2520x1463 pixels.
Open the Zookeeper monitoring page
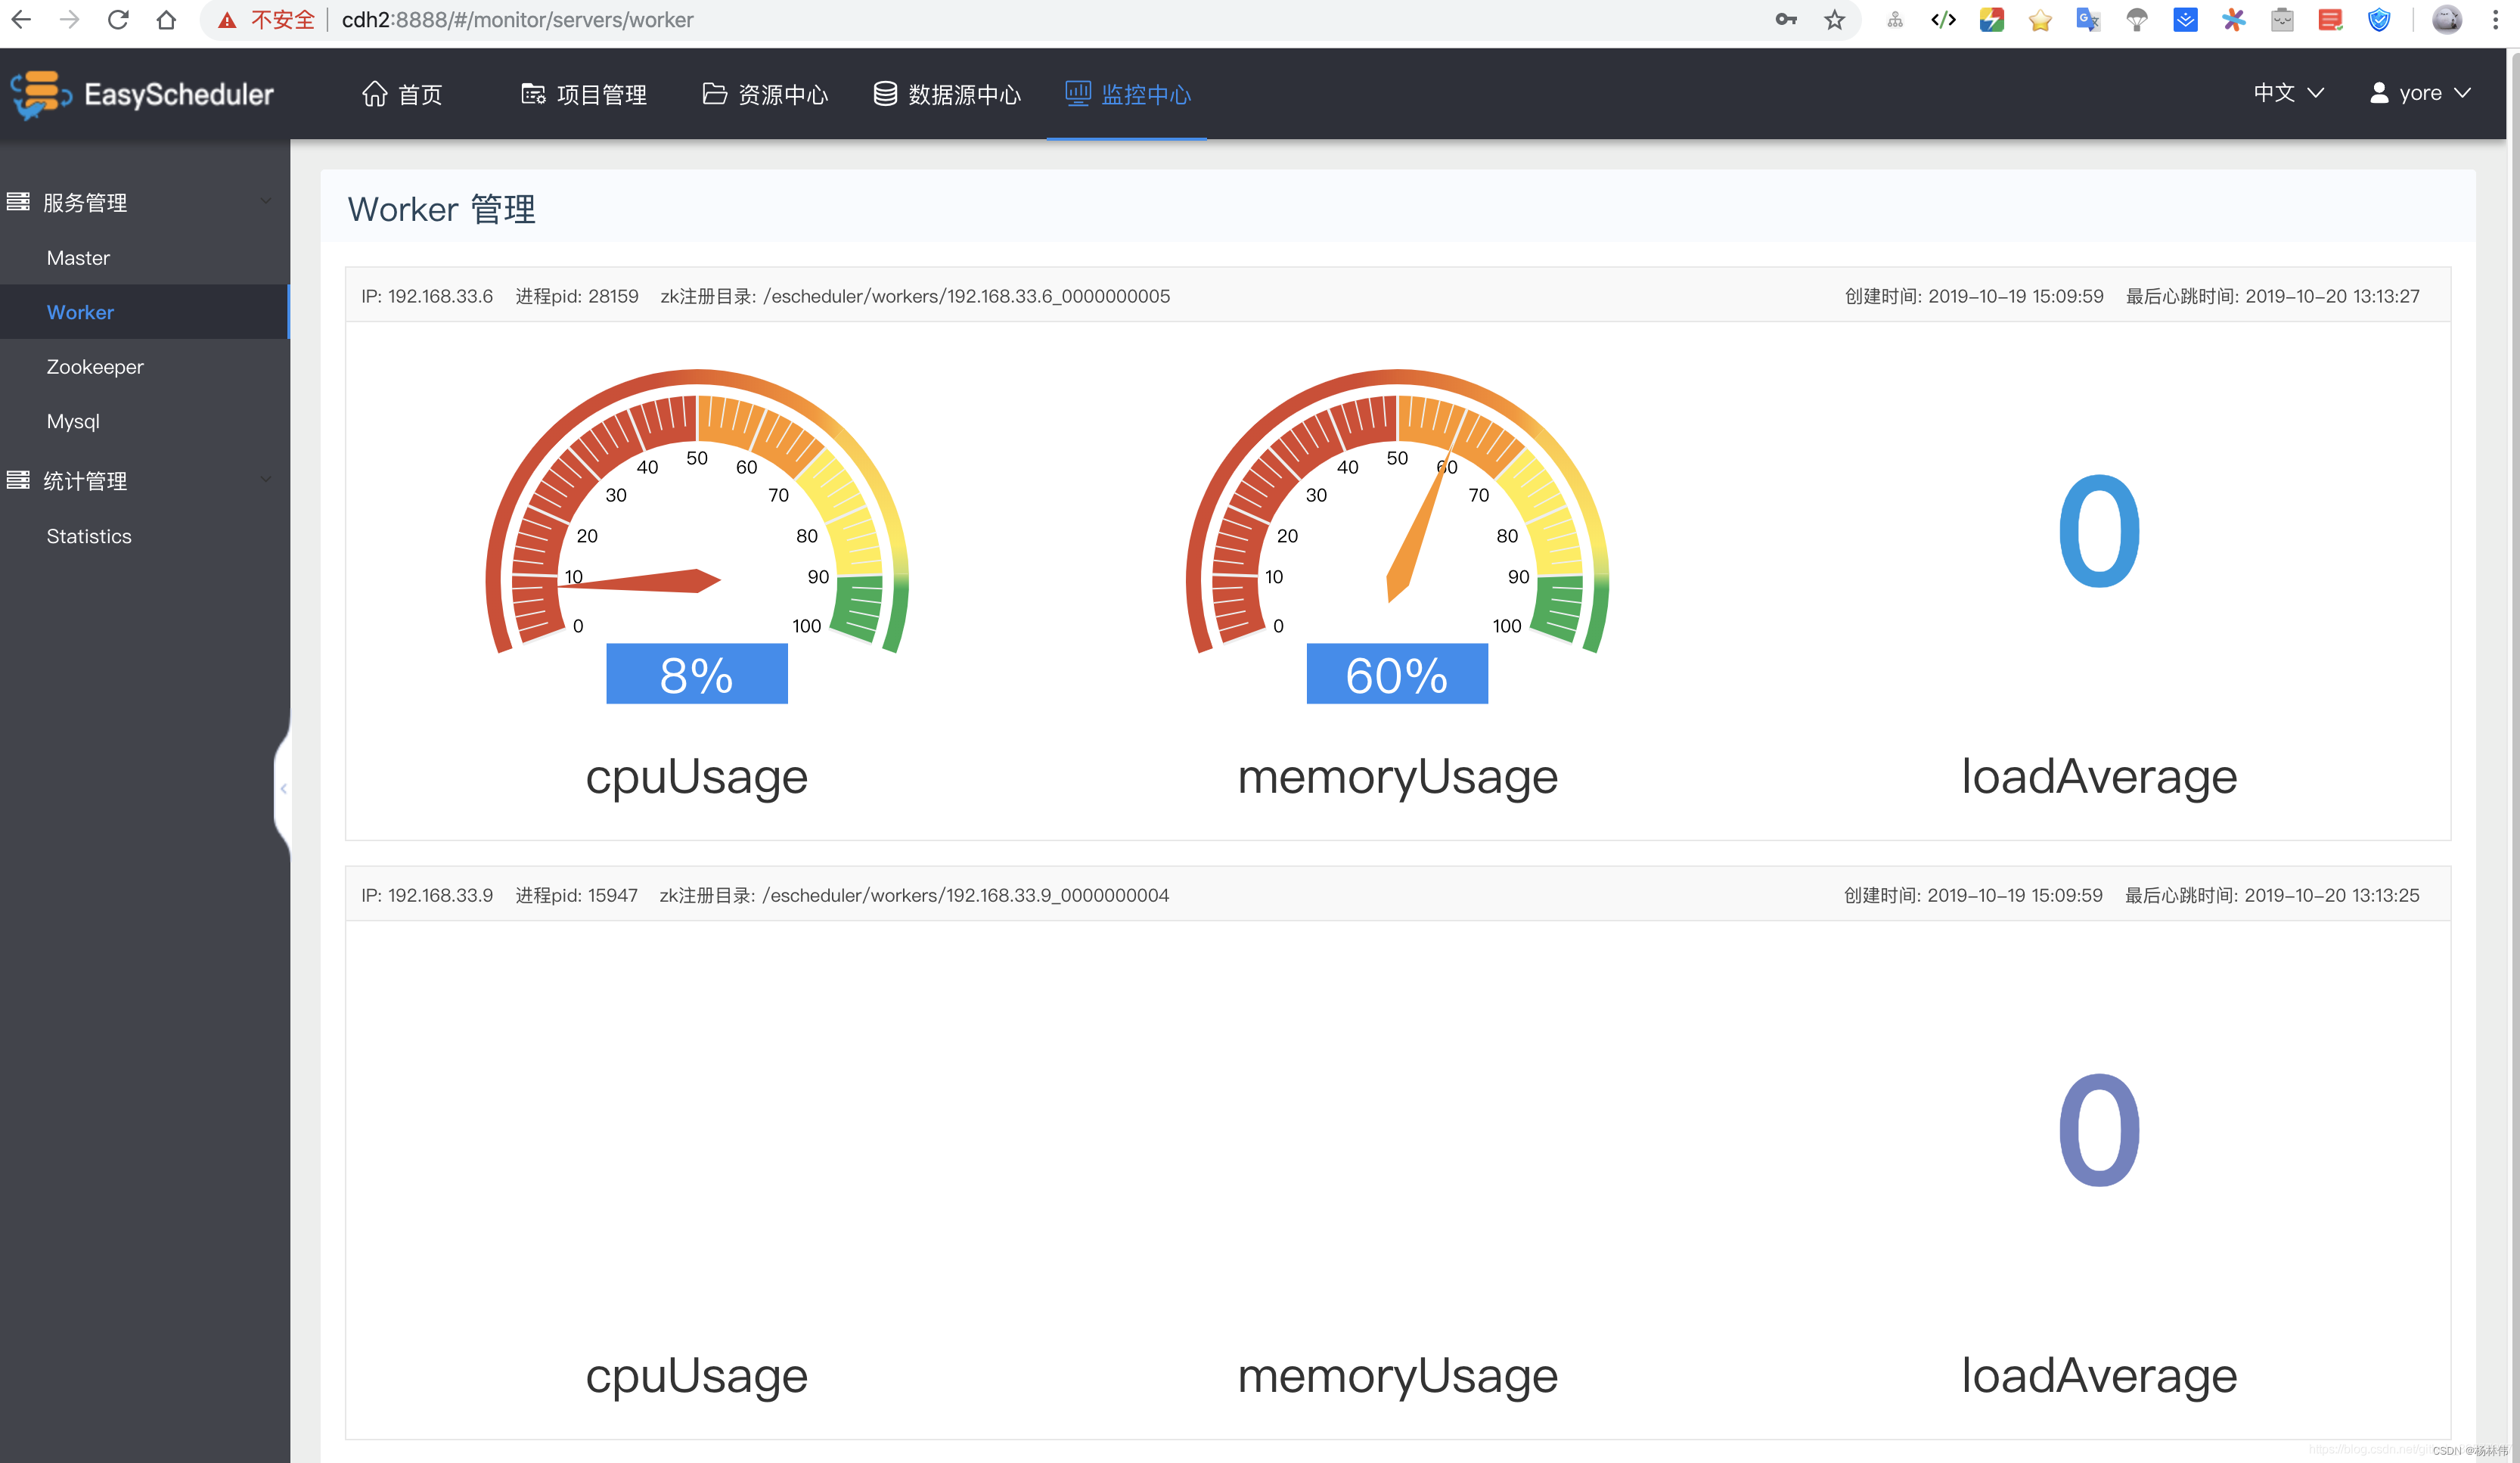[94, 366]
